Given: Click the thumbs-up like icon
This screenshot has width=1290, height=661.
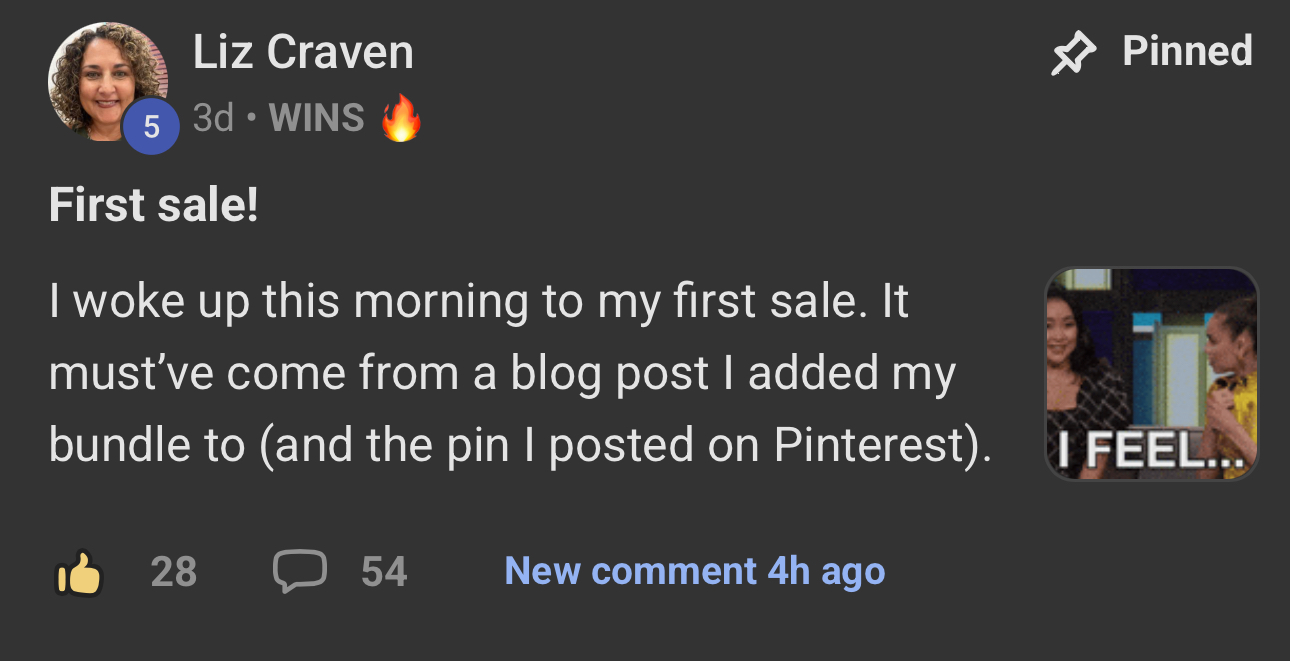Looking at the screenshot, I should 79,573.
